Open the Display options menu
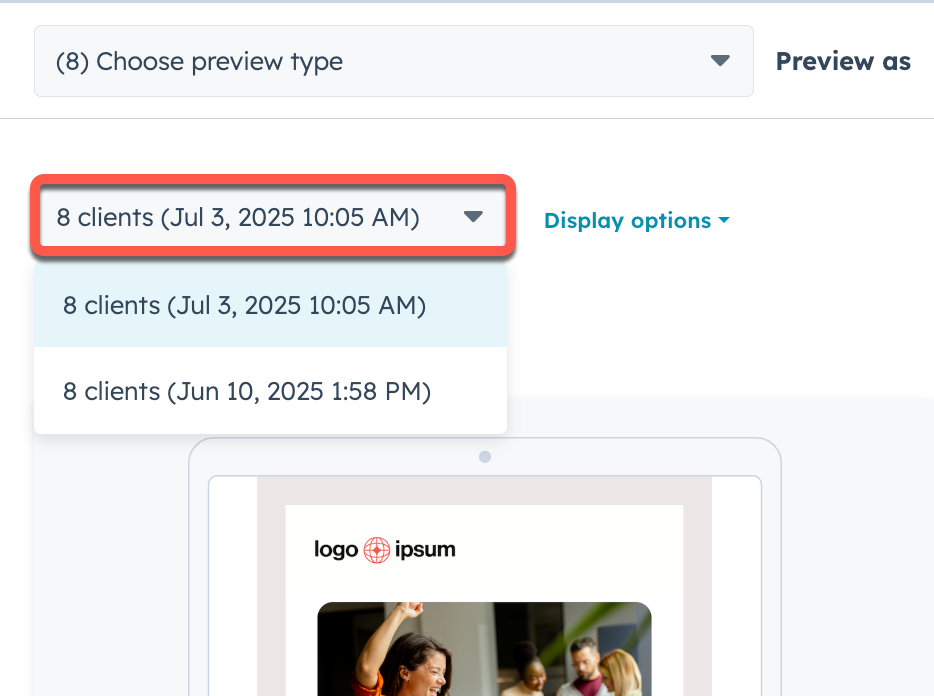Screen dimensions: 934x696 636,221
